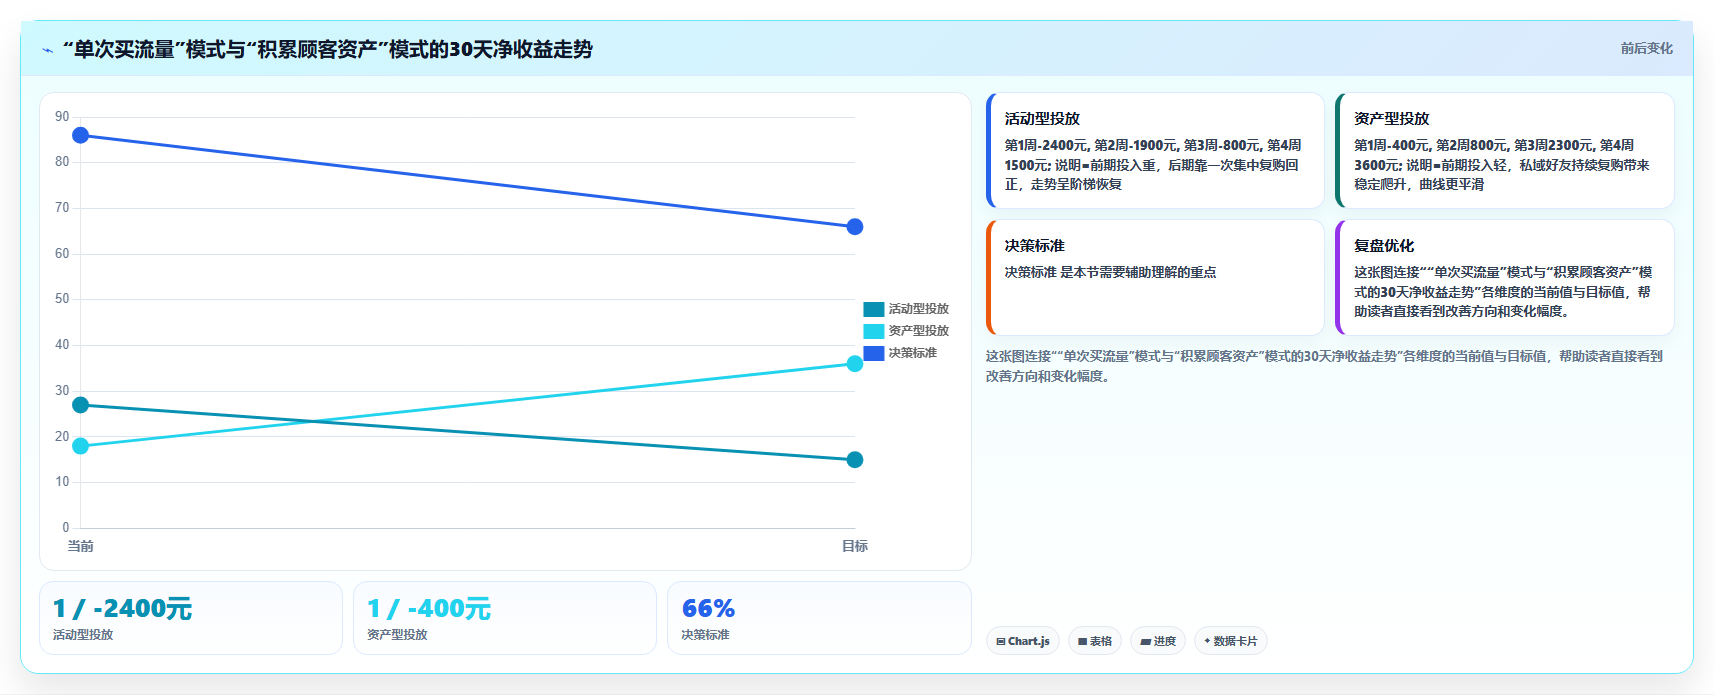Open the 资产型投放 info card
This screenshot has height=695, width=1714.
coord(1504,151)
